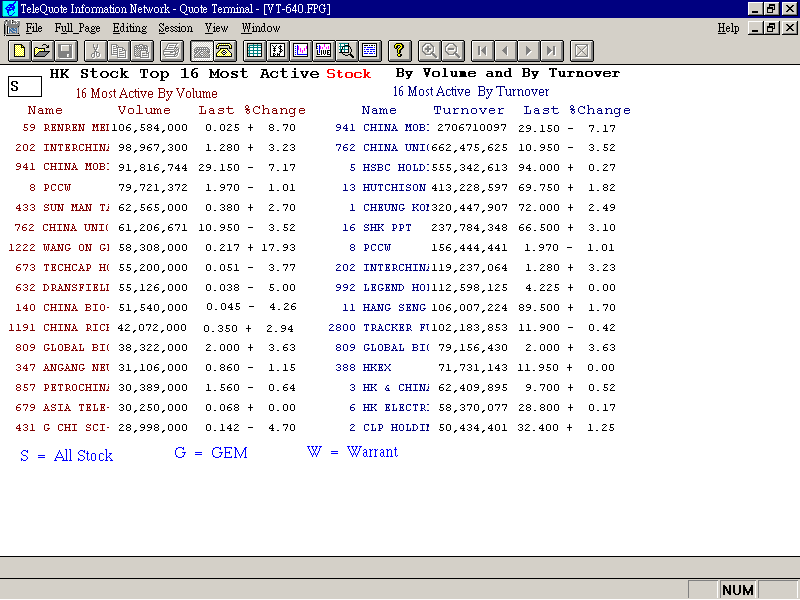Open the Session menu

pyautogui.click(x=176, y=28)
